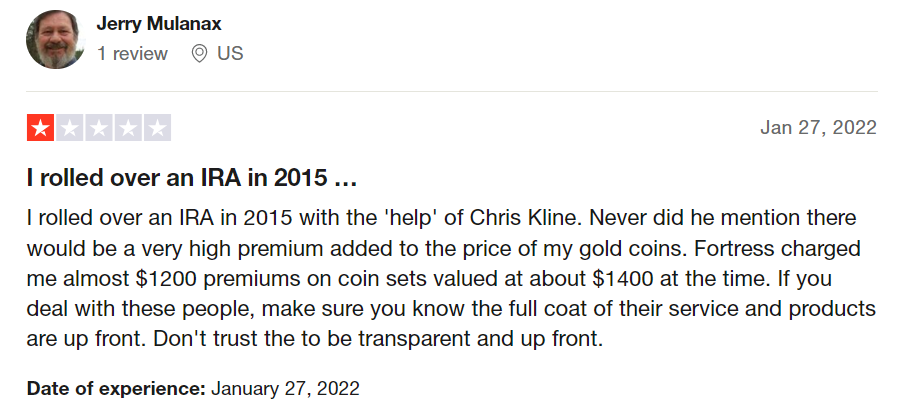Click the "January 27, 2022" experience date
The image size is (898, 404).
tap(285, 389)
